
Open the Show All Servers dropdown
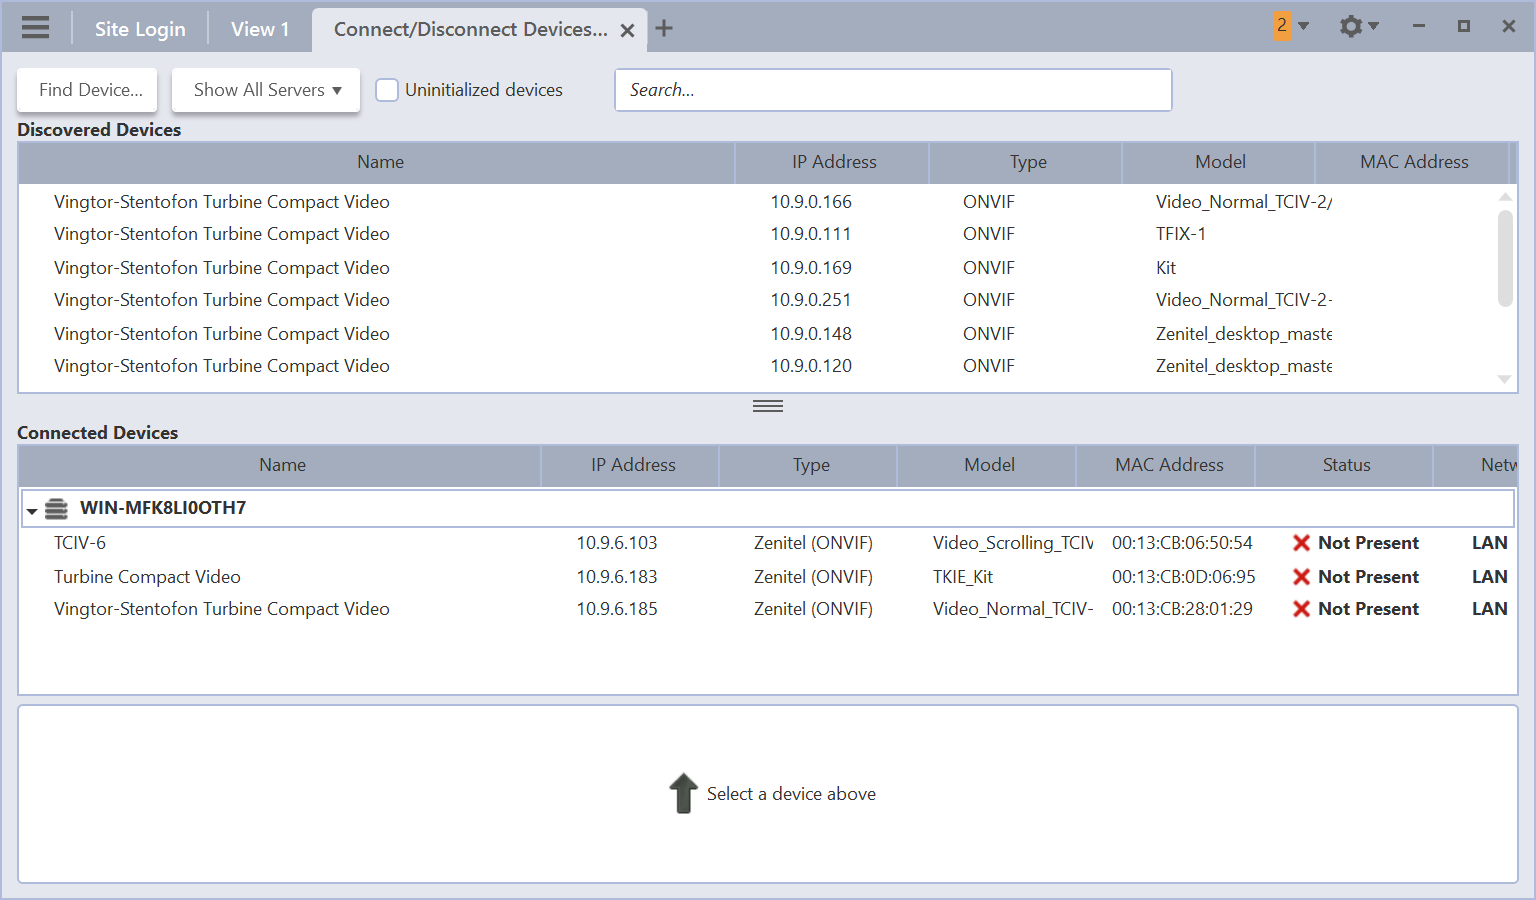tap(266, 90)
